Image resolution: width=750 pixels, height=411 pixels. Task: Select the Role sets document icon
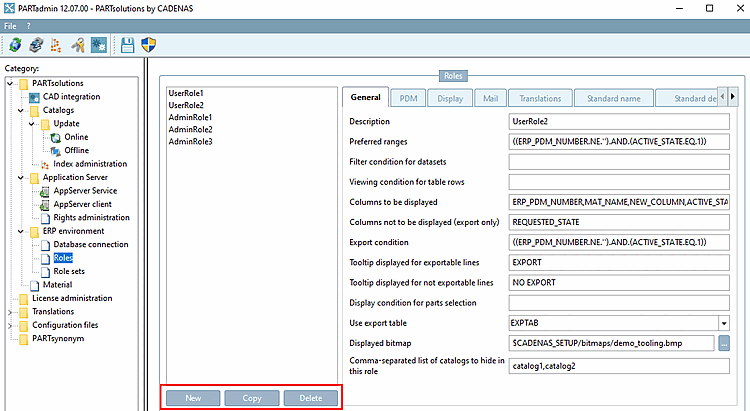pyautogui.click(x=45, y=272)
